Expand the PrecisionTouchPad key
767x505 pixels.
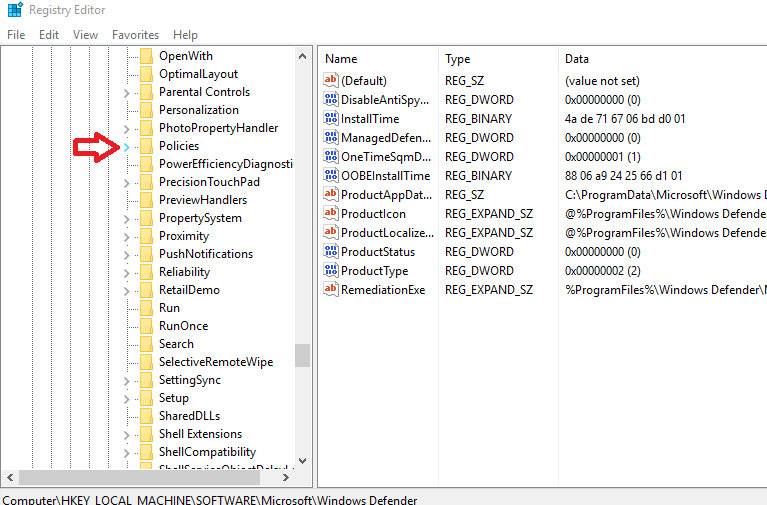[127, 183]
